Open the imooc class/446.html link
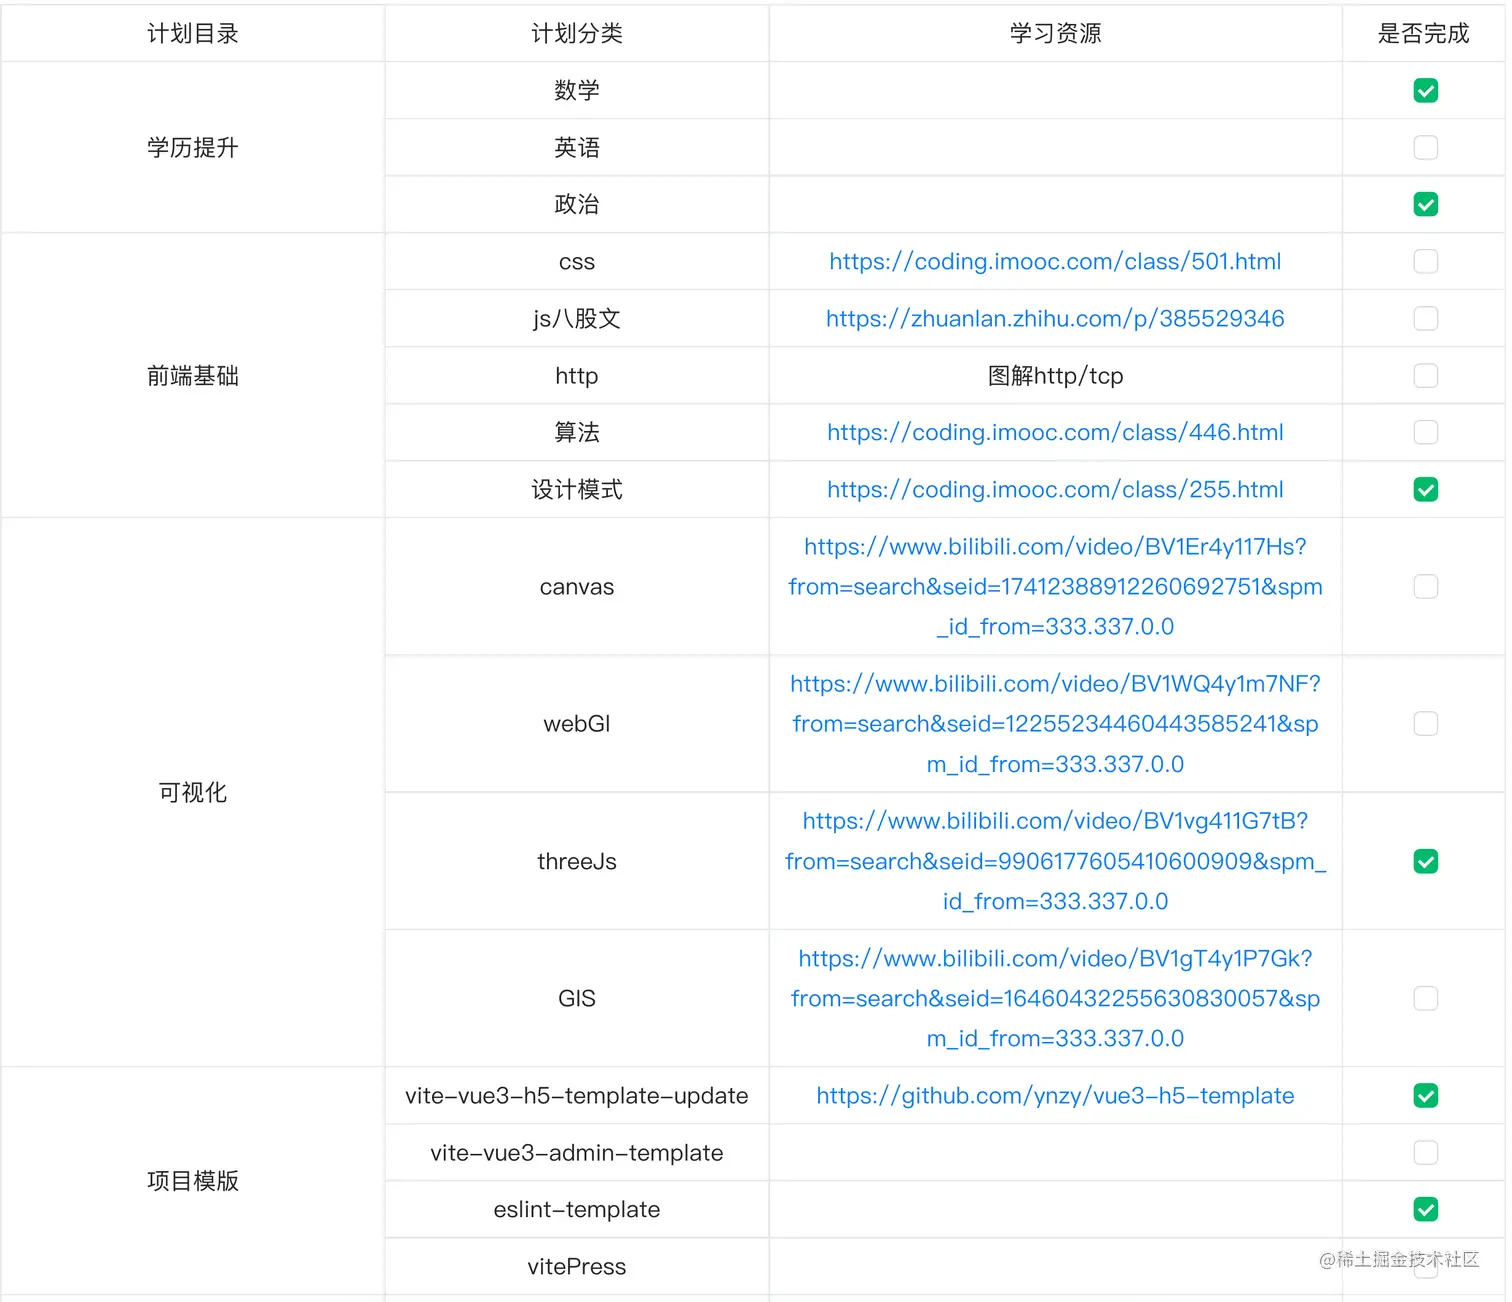1512x1302 pixels. (1055, 433)
